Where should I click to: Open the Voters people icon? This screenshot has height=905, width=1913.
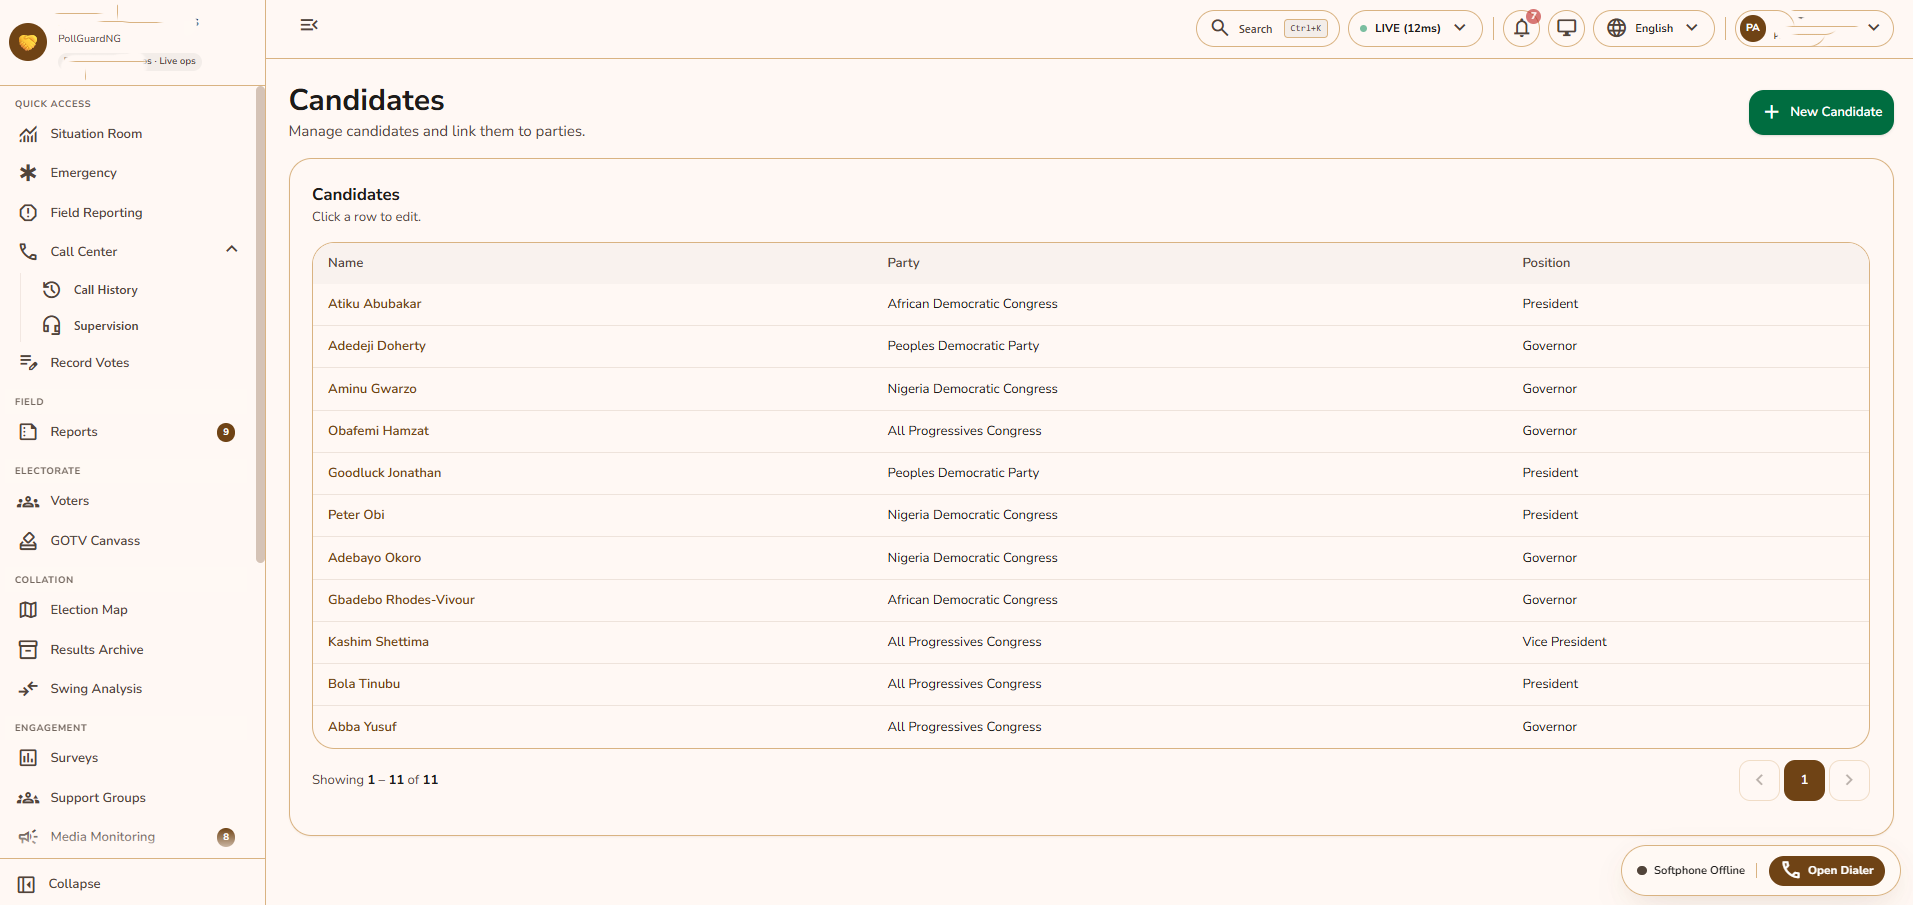point(28,501)
